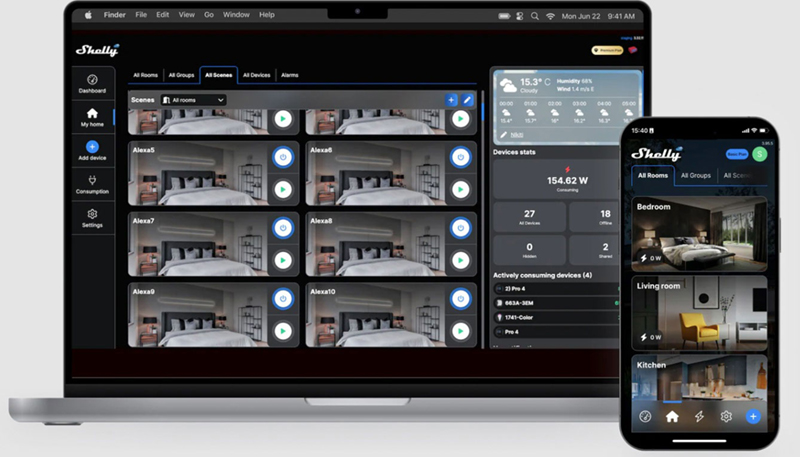Viewport: 800px width, 457px height.
Task: Click the 2 Shared stat tile
Action: point(595,250)
